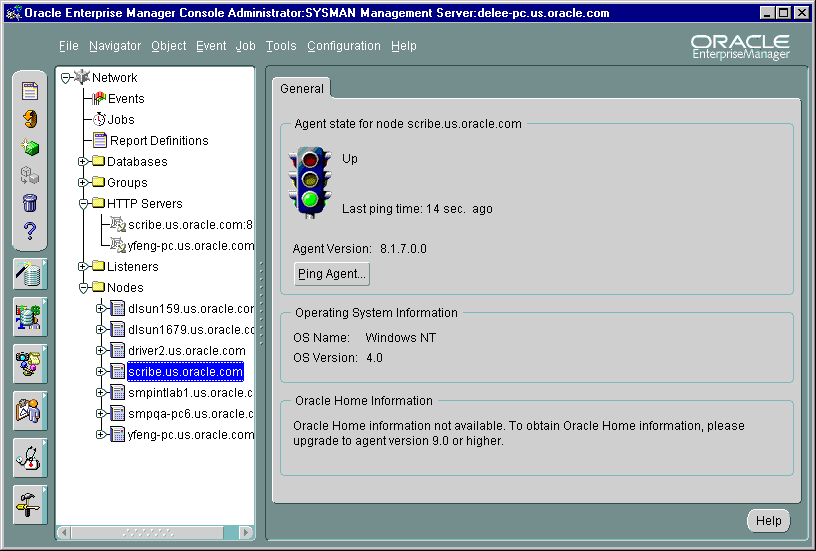Click the title bar application icon

pyautogui.click(x=14, y=12)
